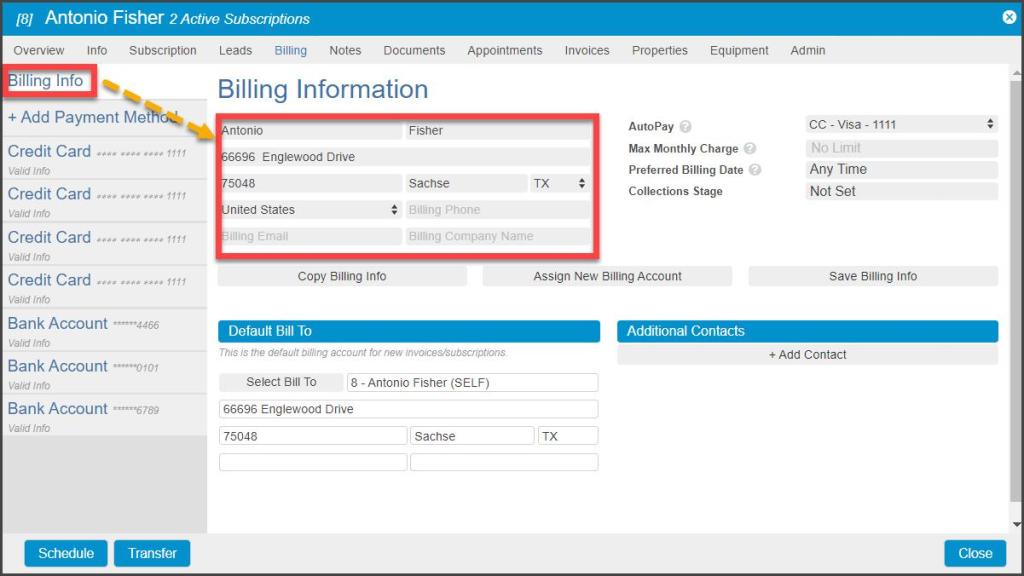Screen dimensions: 1024x576
Task: Add a new contact under Additional Contacts
Action: 807,355
